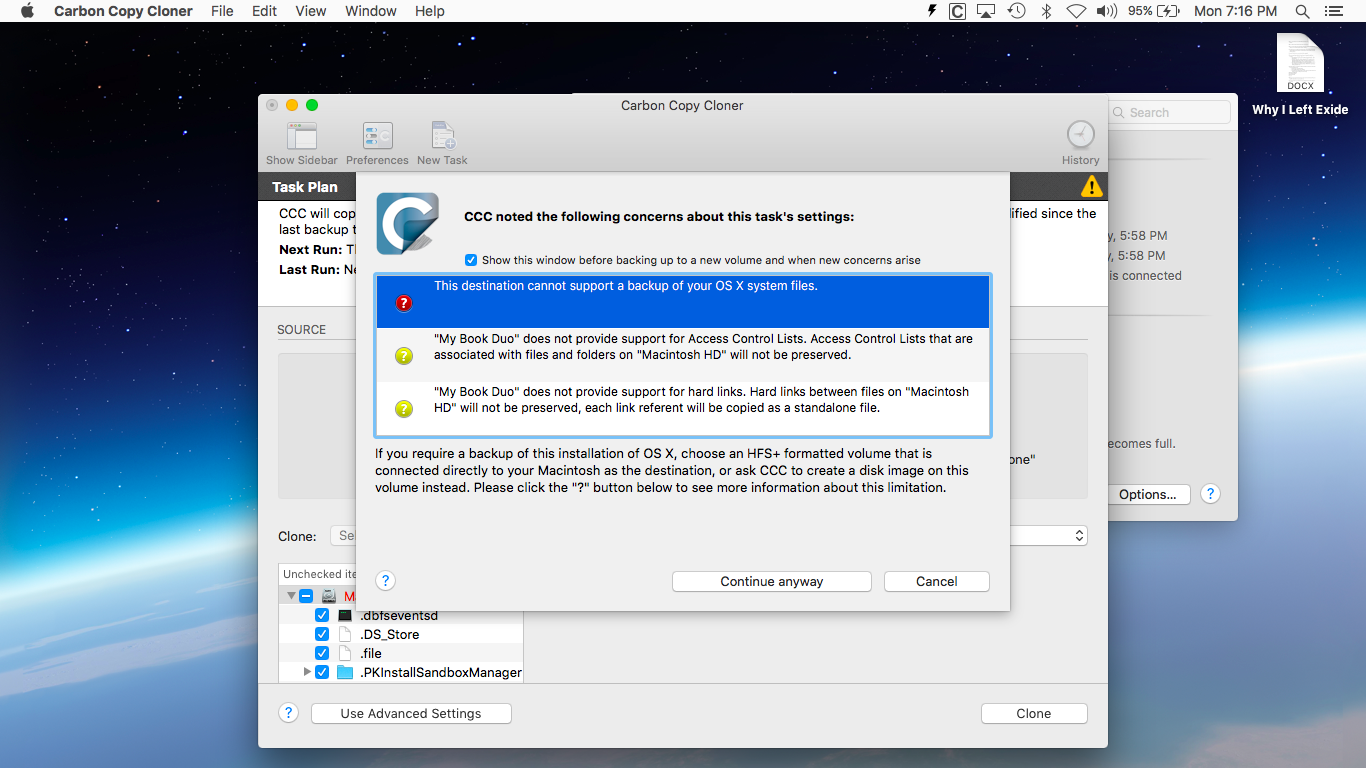This screenshot has height=768, width=1366.
Task: Create a New Task from toolbar
Action: [x=442, y=136]
